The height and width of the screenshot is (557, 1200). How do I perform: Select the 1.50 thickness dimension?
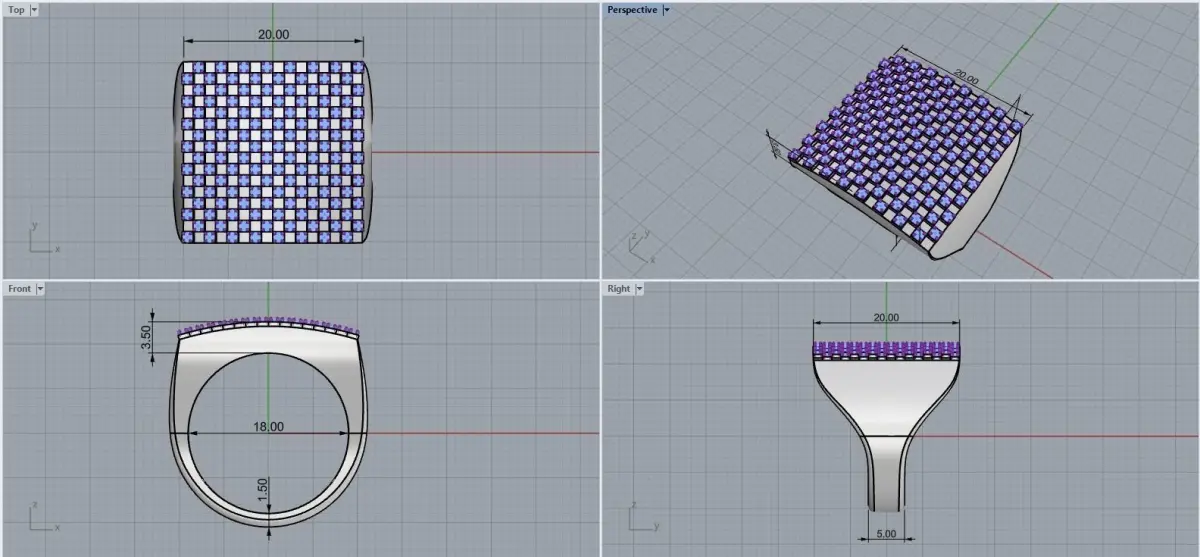pos(262,489)
